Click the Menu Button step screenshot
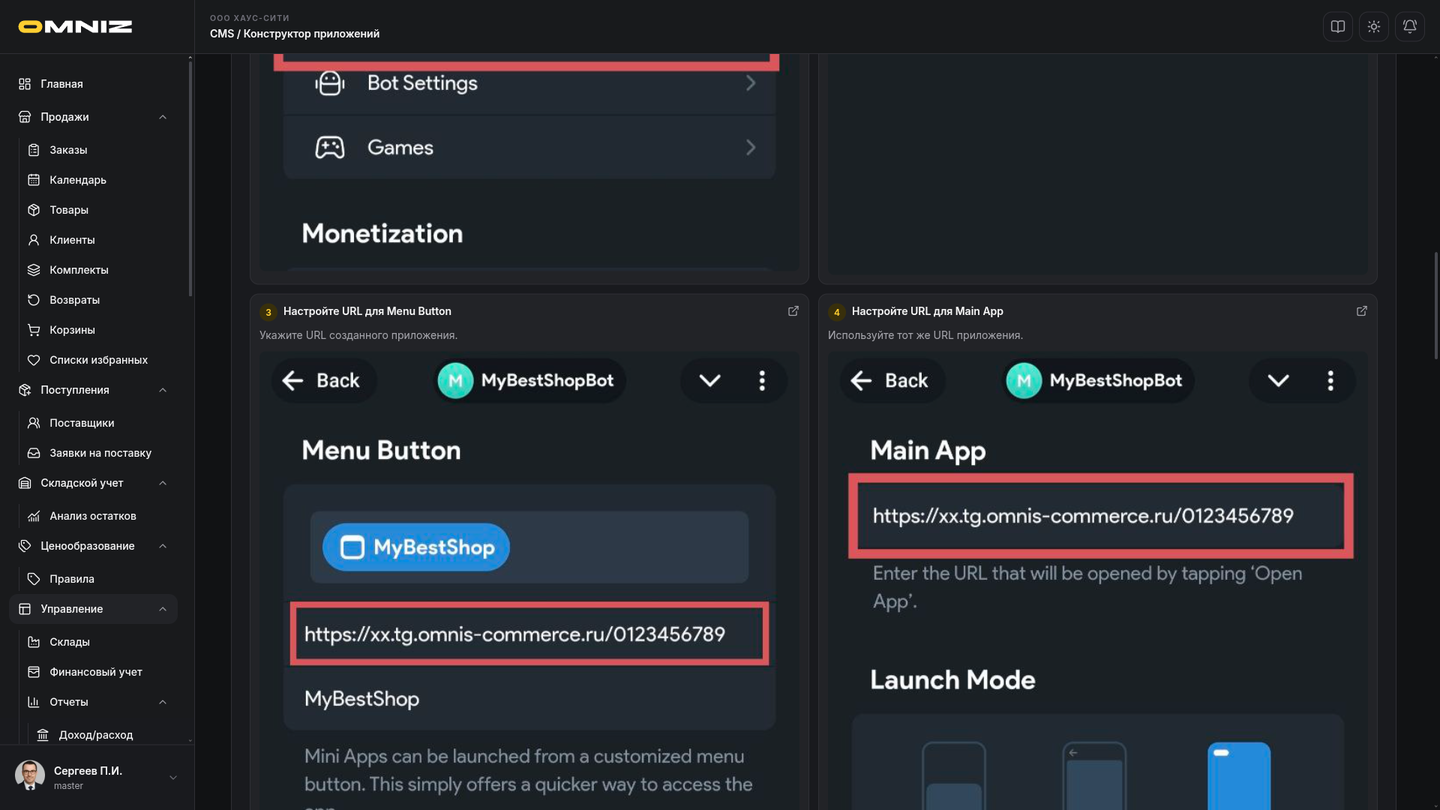This screenshot has width=1440, height=810. tap(529, 580)
